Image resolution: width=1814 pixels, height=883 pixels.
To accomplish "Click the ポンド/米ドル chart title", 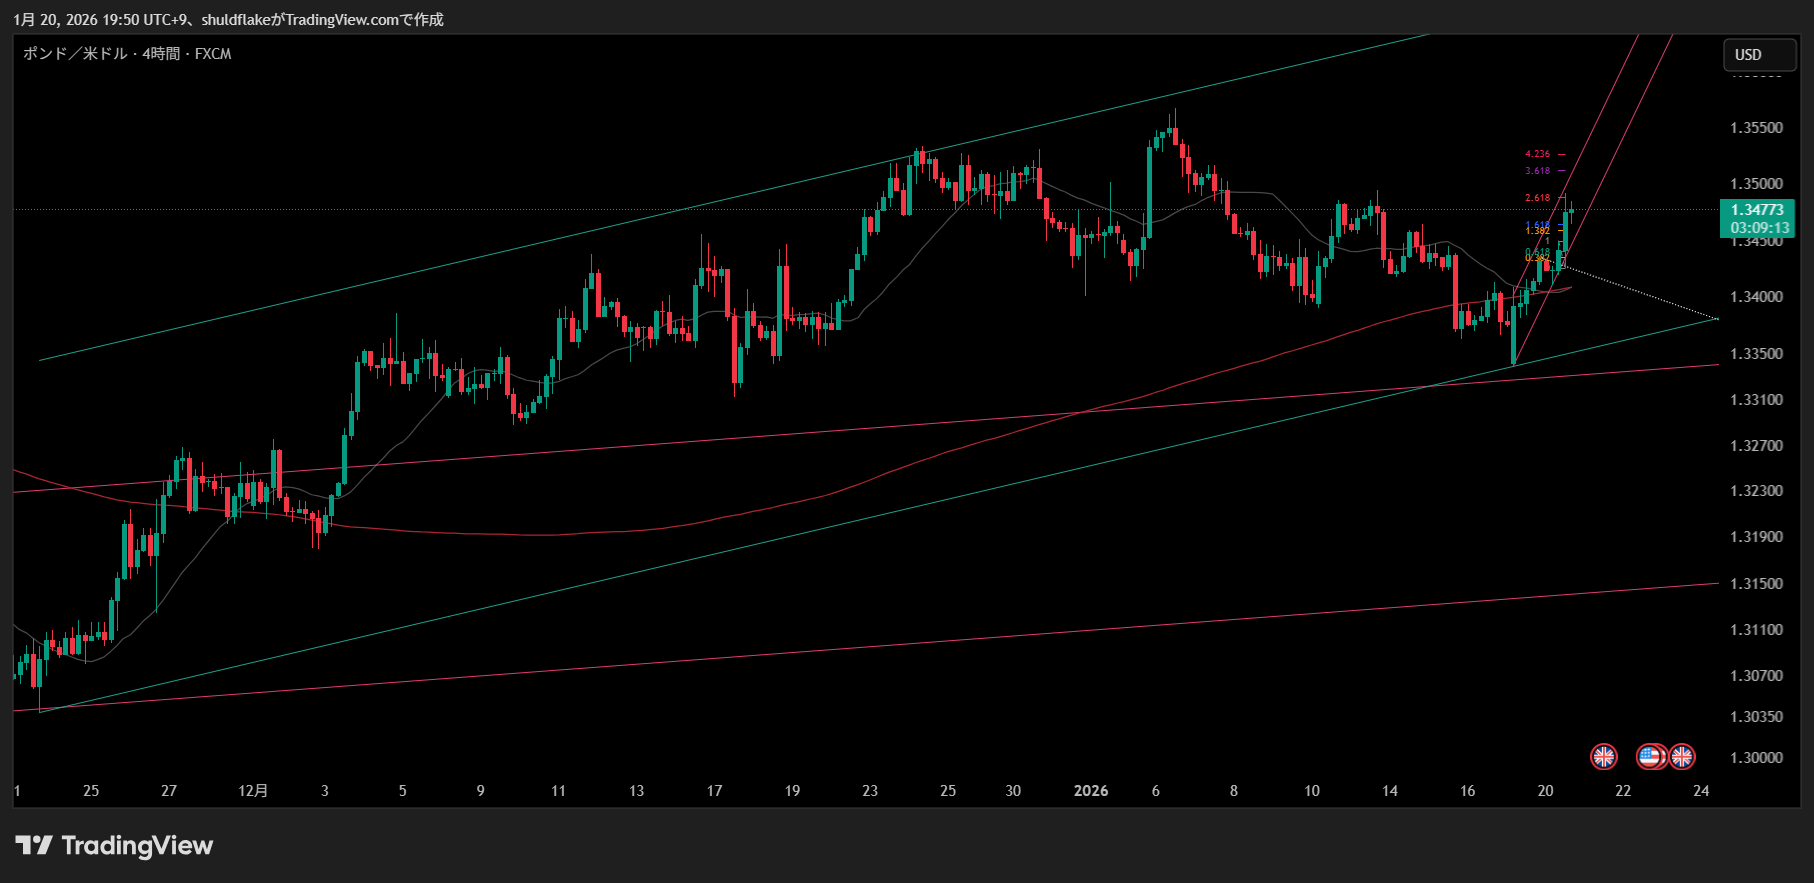I will [127, 54].
